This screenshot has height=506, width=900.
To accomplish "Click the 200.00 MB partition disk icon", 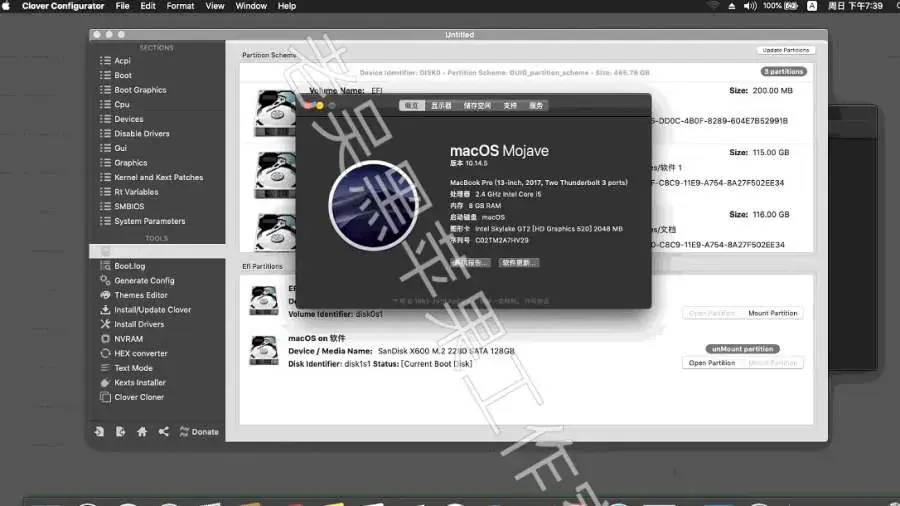I will [x=276, y=112].
